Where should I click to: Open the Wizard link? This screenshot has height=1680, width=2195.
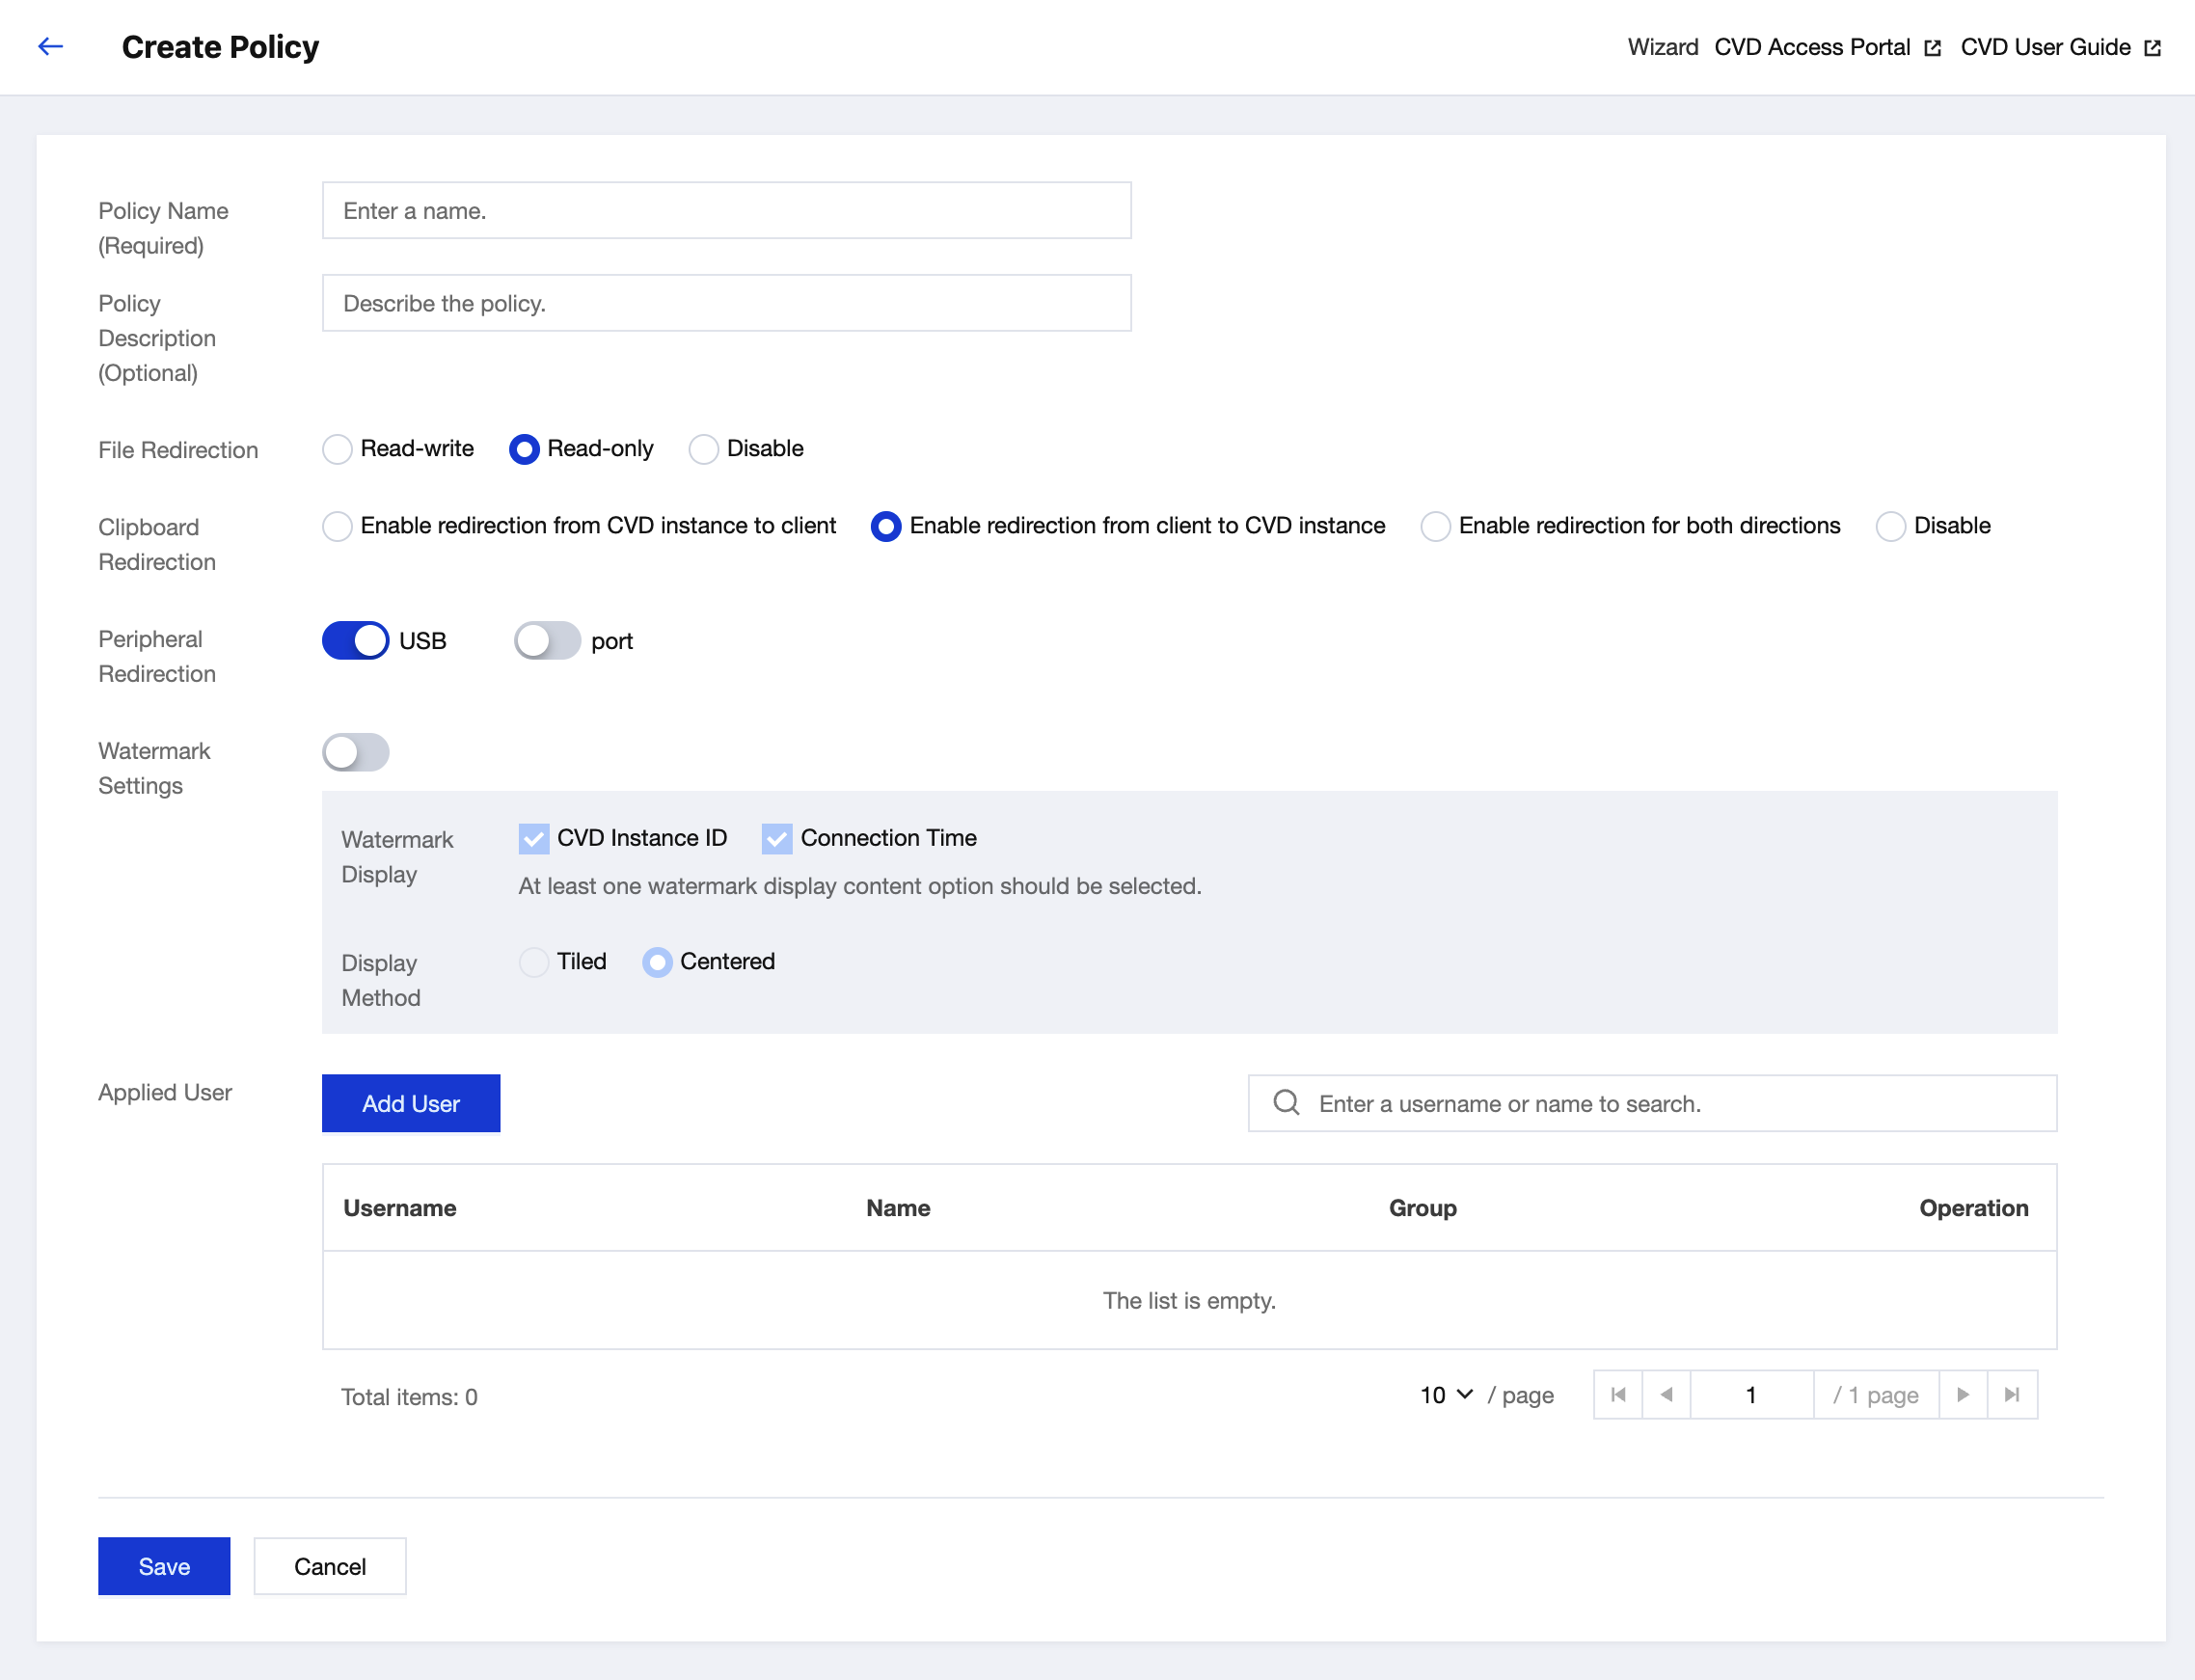(1662, 47)
